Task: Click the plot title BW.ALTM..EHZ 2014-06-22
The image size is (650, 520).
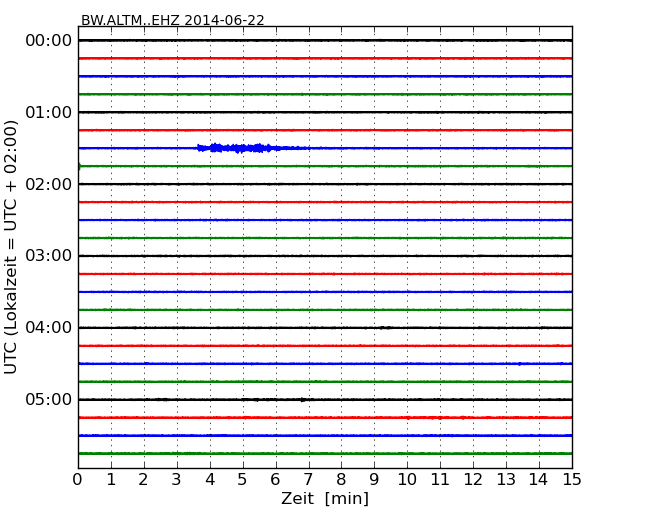Action: click(x=172, y=20)
